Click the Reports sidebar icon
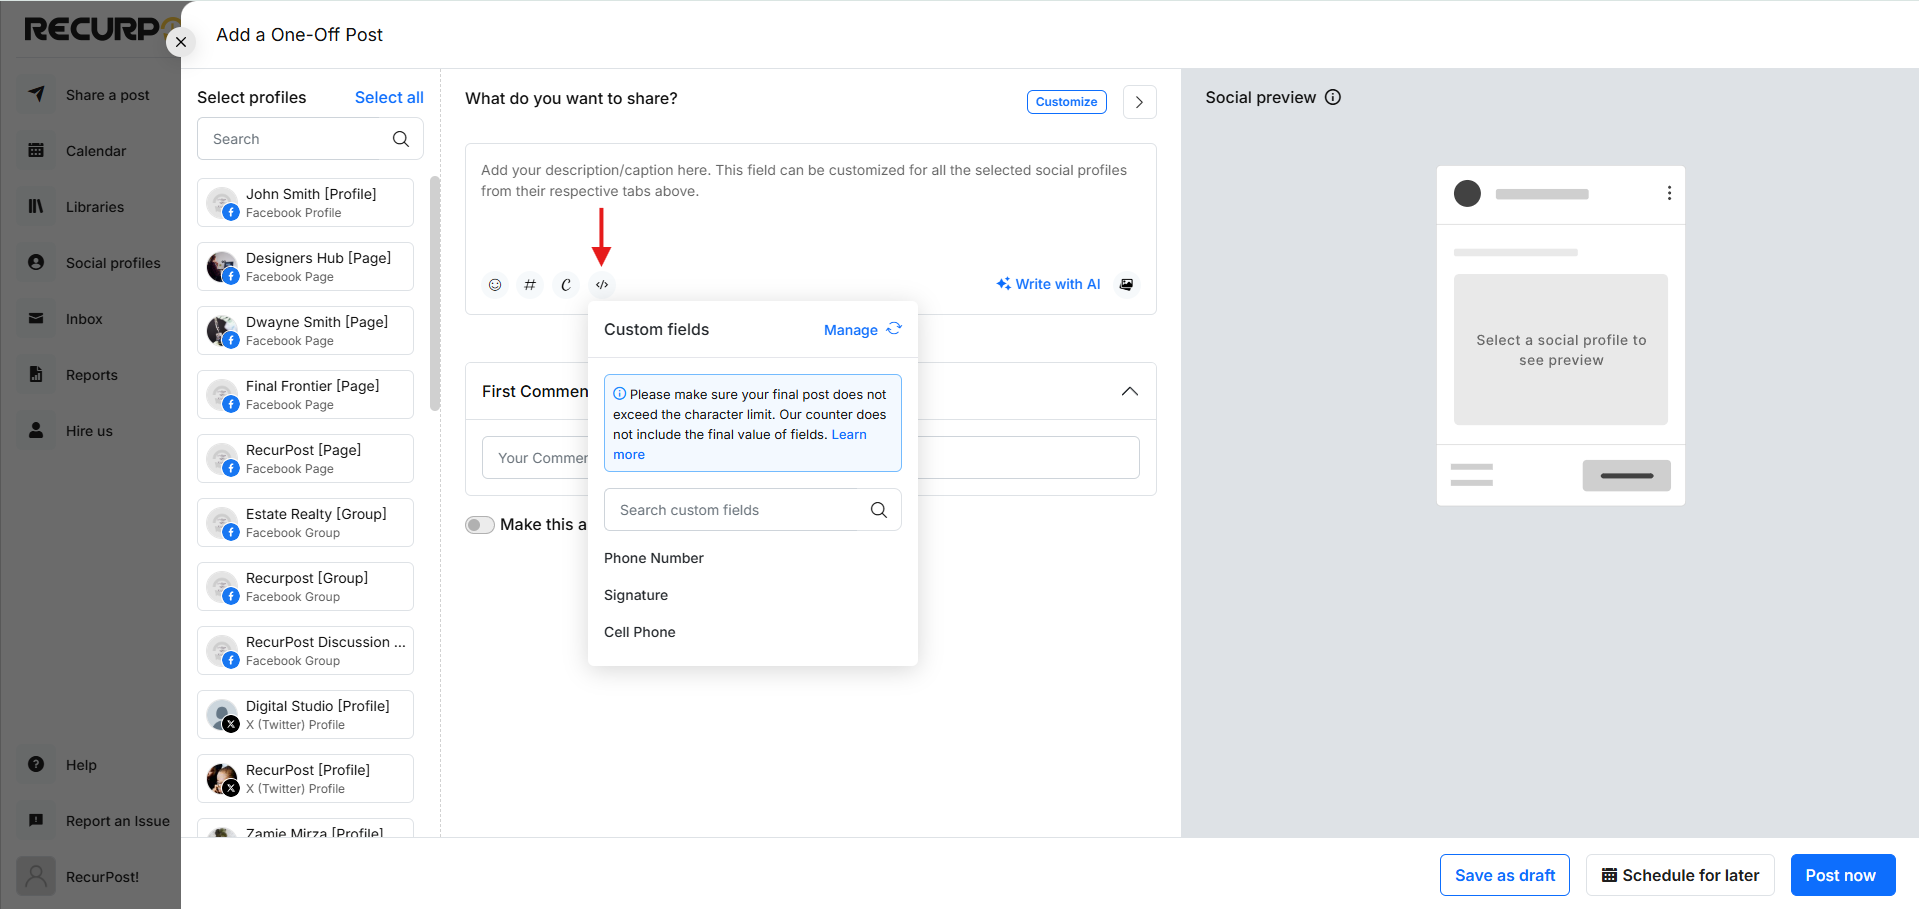The width and height of the screenshot is (1919, 909). tap(36, 374)
